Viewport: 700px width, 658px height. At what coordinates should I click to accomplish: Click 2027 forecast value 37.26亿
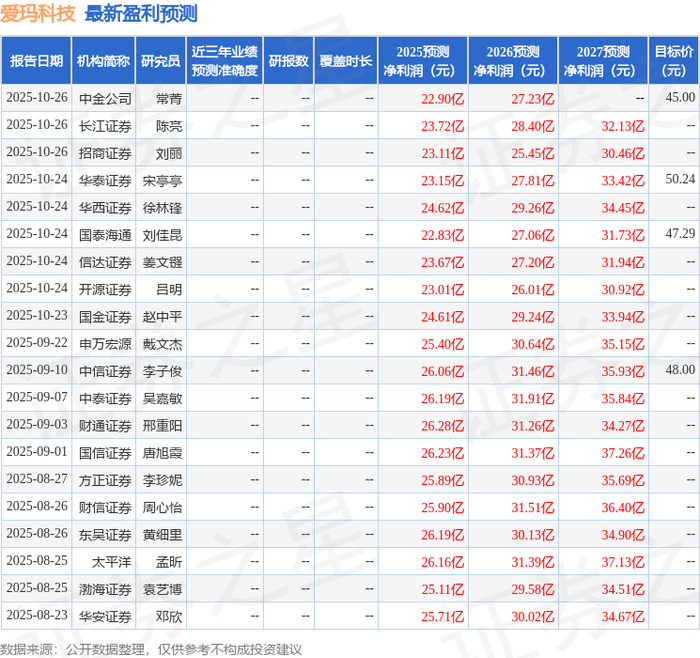tap(623, 453)
